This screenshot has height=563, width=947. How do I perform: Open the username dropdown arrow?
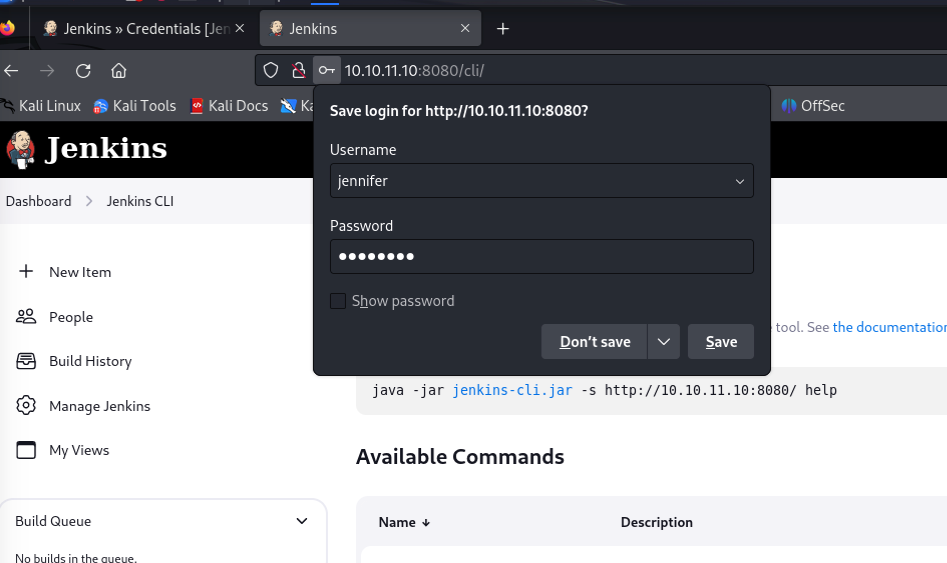point(739,181)
